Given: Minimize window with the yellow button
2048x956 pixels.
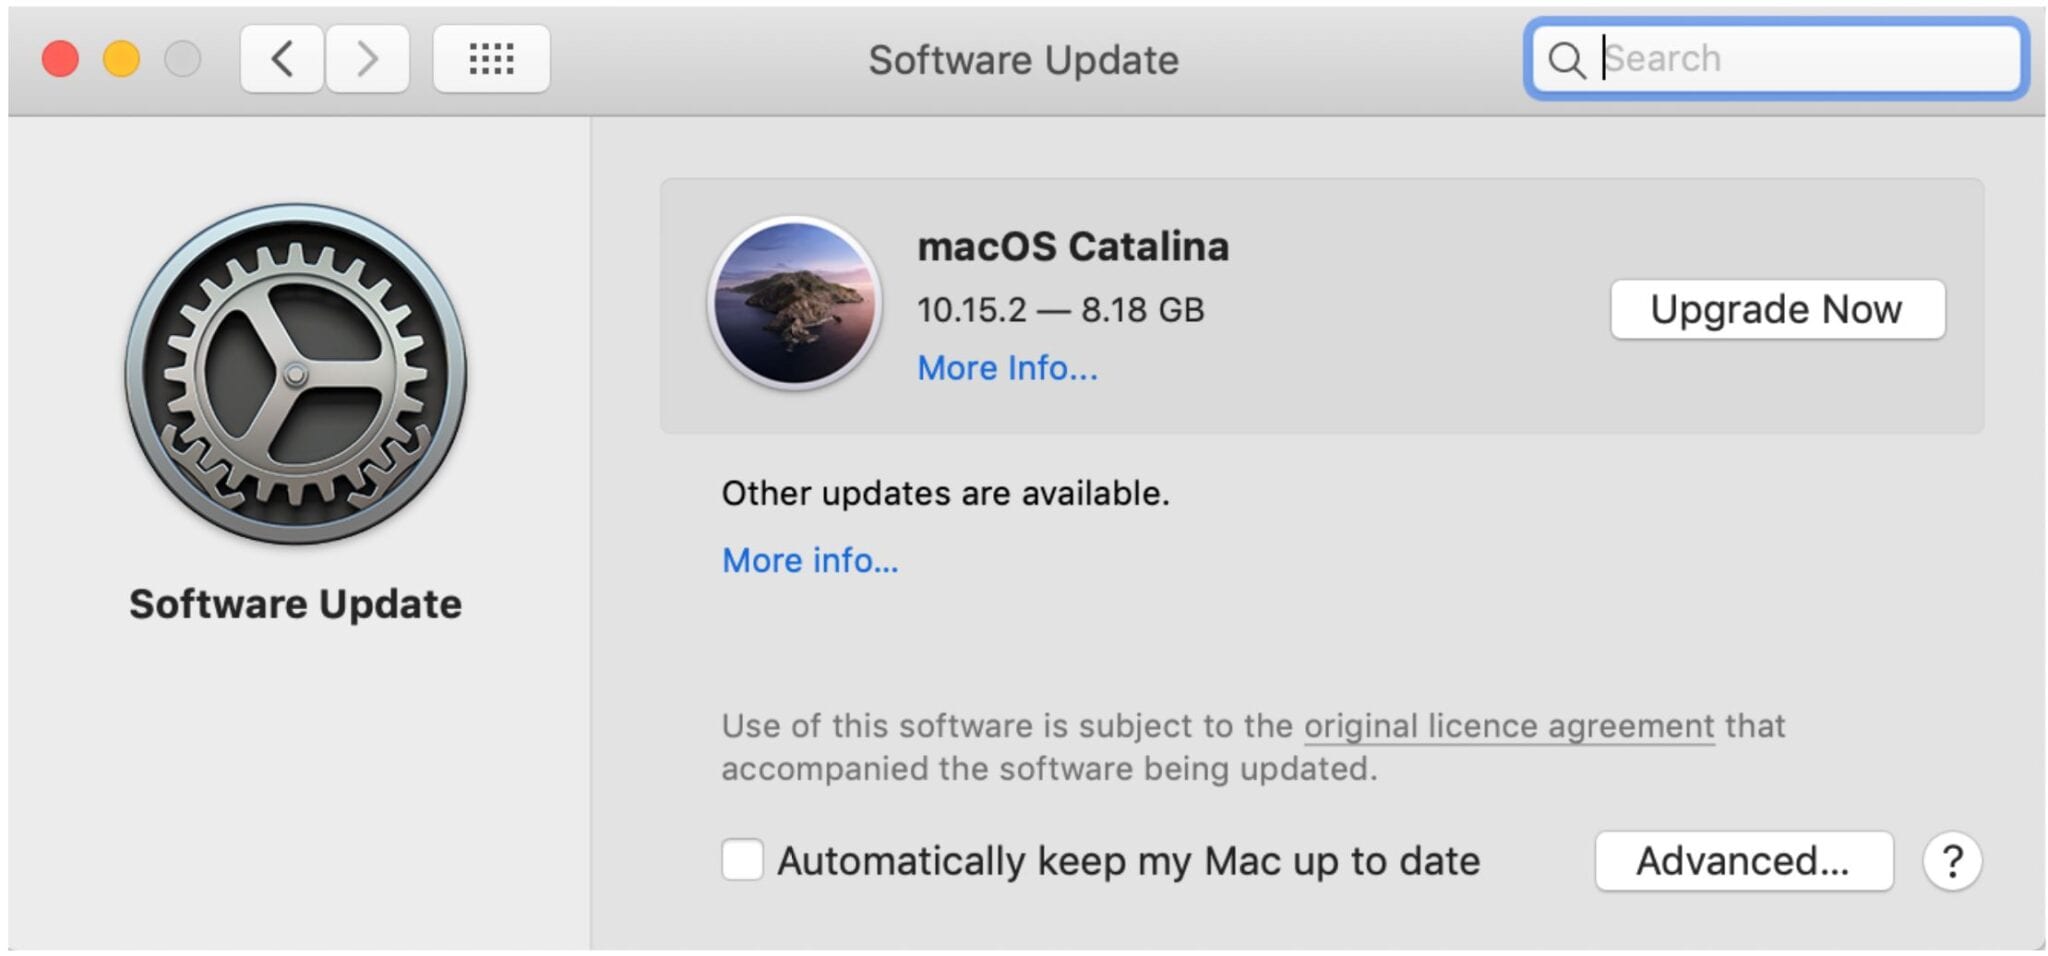Looking at the screenshot, I should (x=121, y=59).
